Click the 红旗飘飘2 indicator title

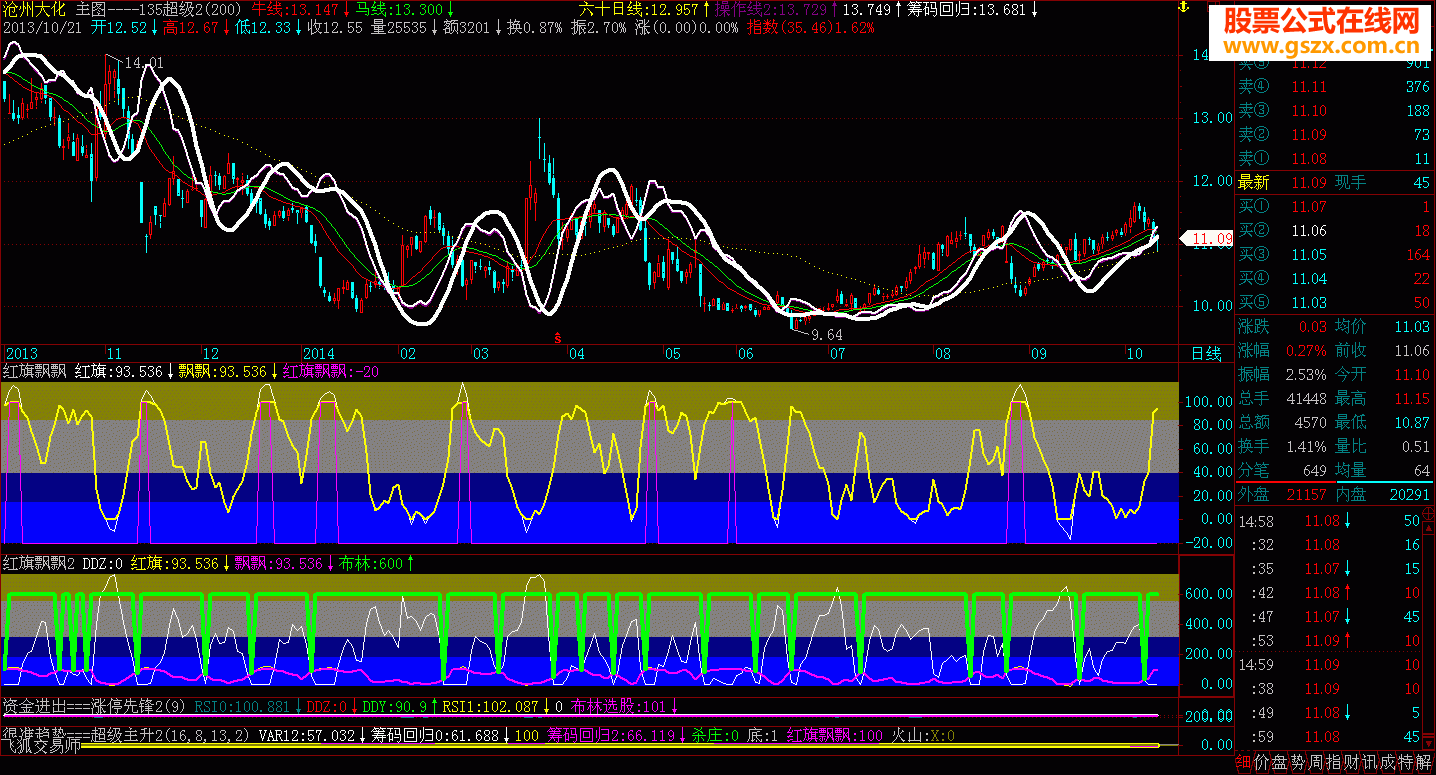click(x=40, y=564)
